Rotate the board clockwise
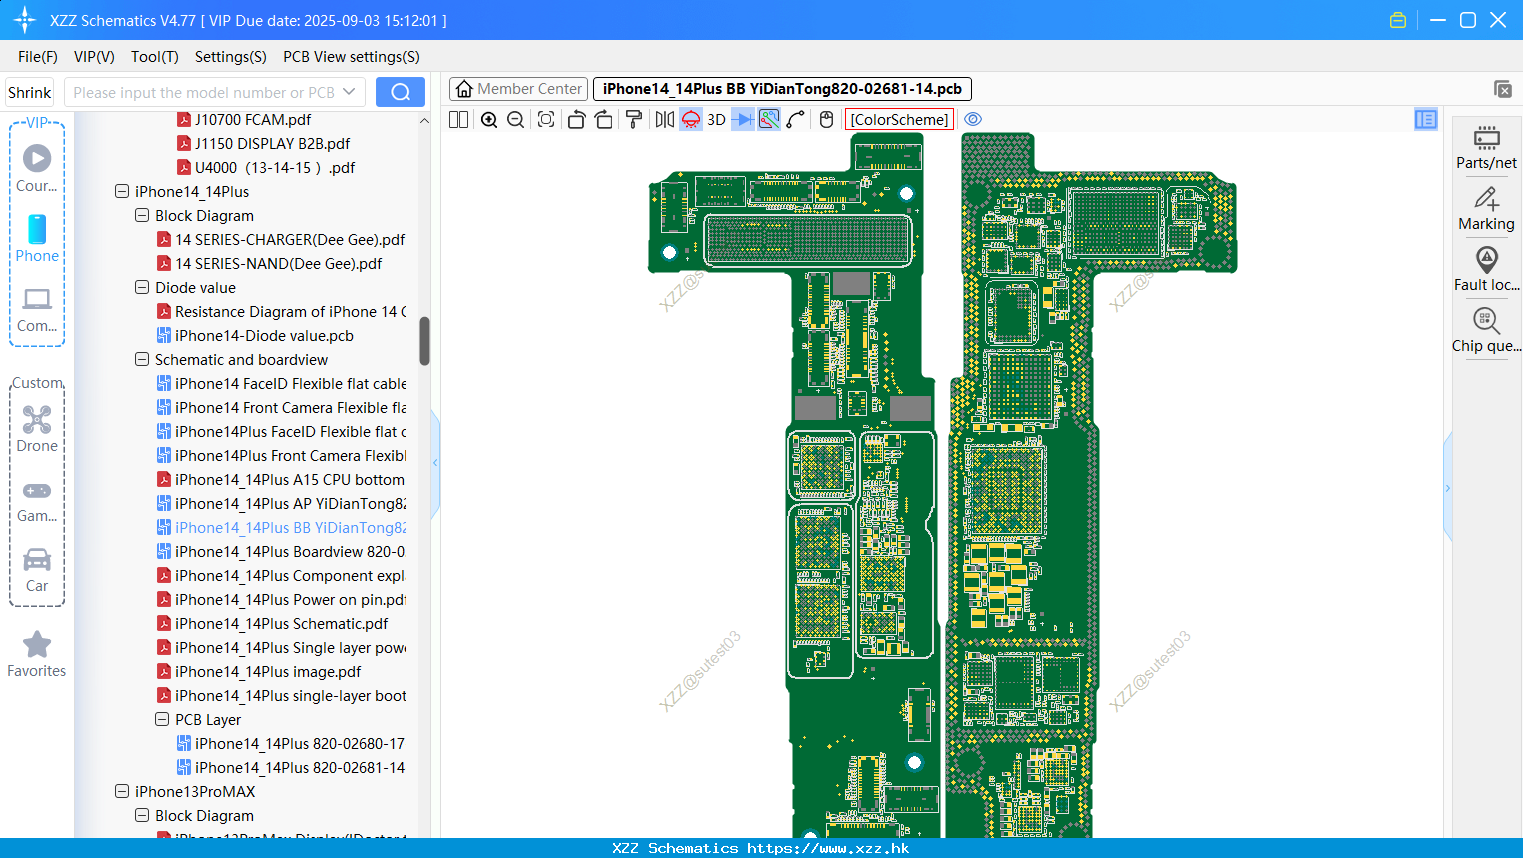The height and width of the screenshot is (858, 1523). [x=603, y=120]
